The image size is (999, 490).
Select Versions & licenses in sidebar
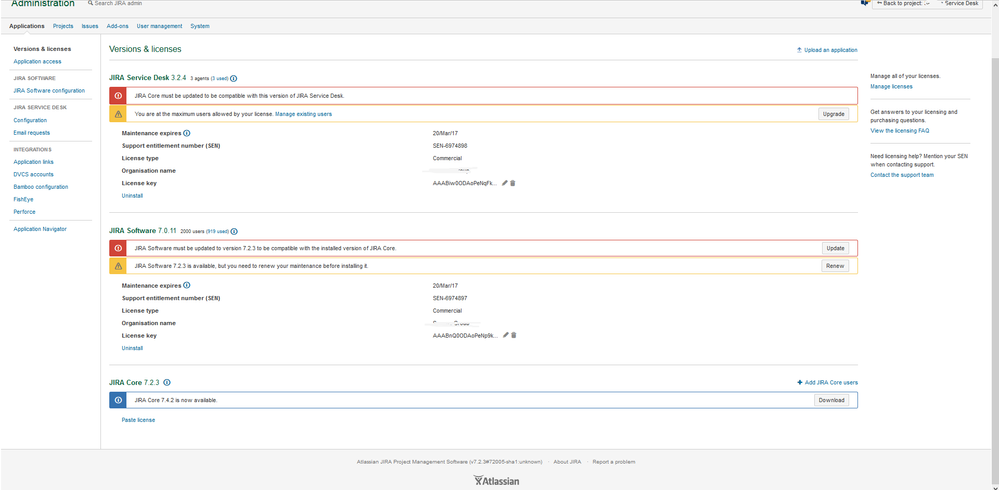coord(42,49)
